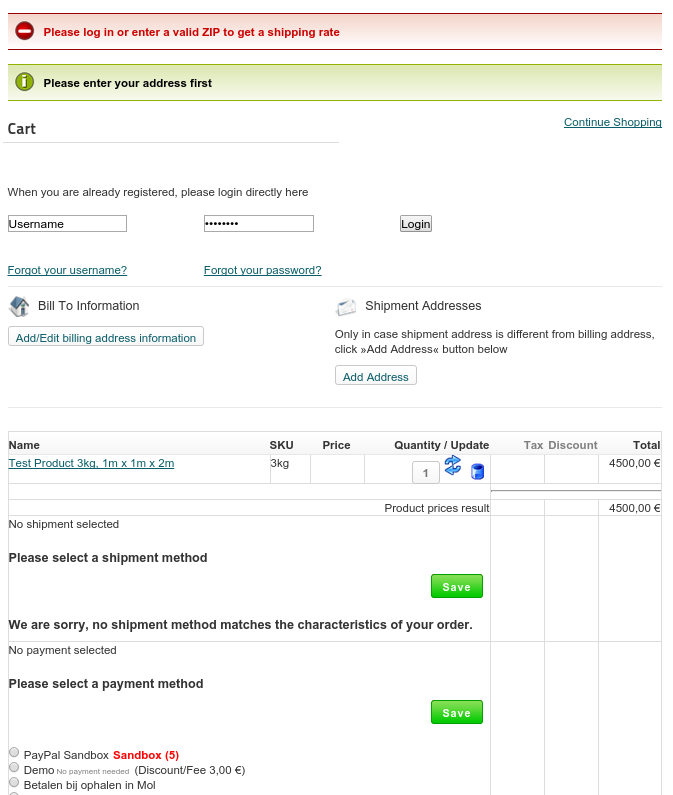Open the Forgot your username link

coord(67,270)
